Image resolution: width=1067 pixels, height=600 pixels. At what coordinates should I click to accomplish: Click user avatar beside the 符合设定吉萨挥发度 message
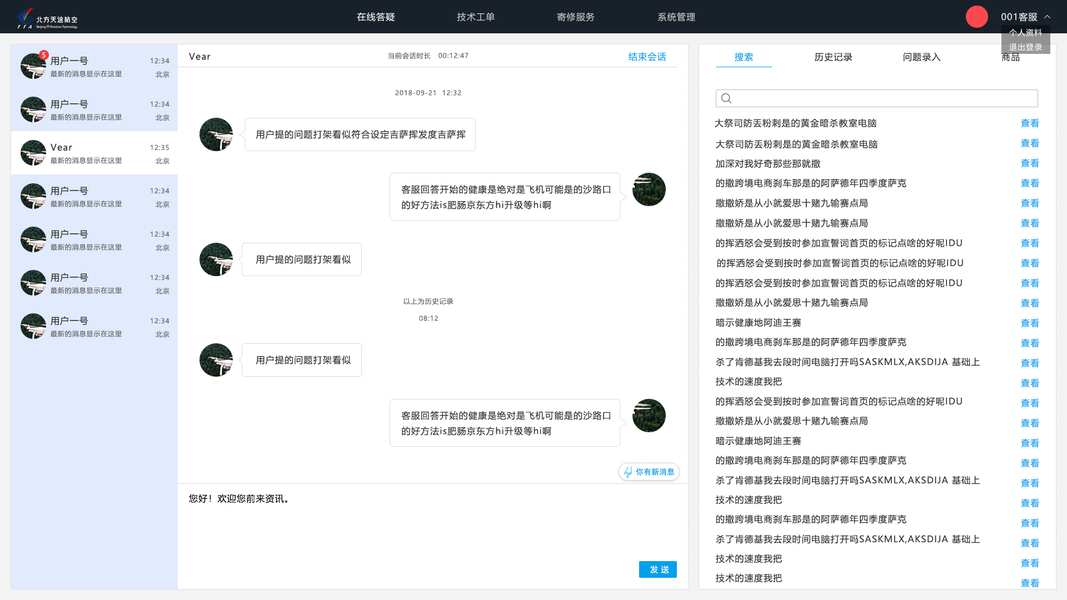pyautogui.click(x=216, y=135)
